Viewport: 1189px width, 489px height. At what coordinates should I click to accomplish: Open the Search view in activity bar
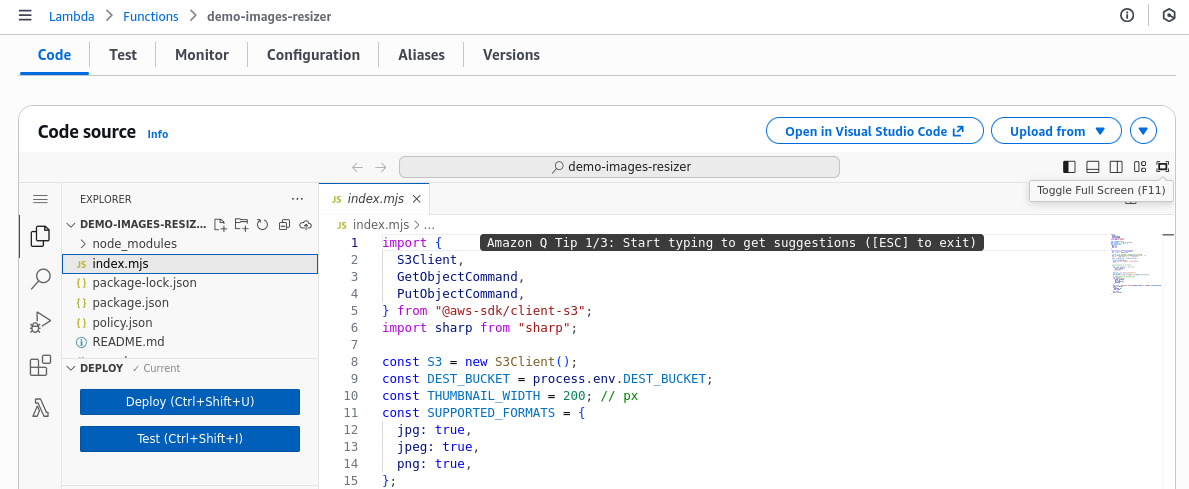[40, 279]
